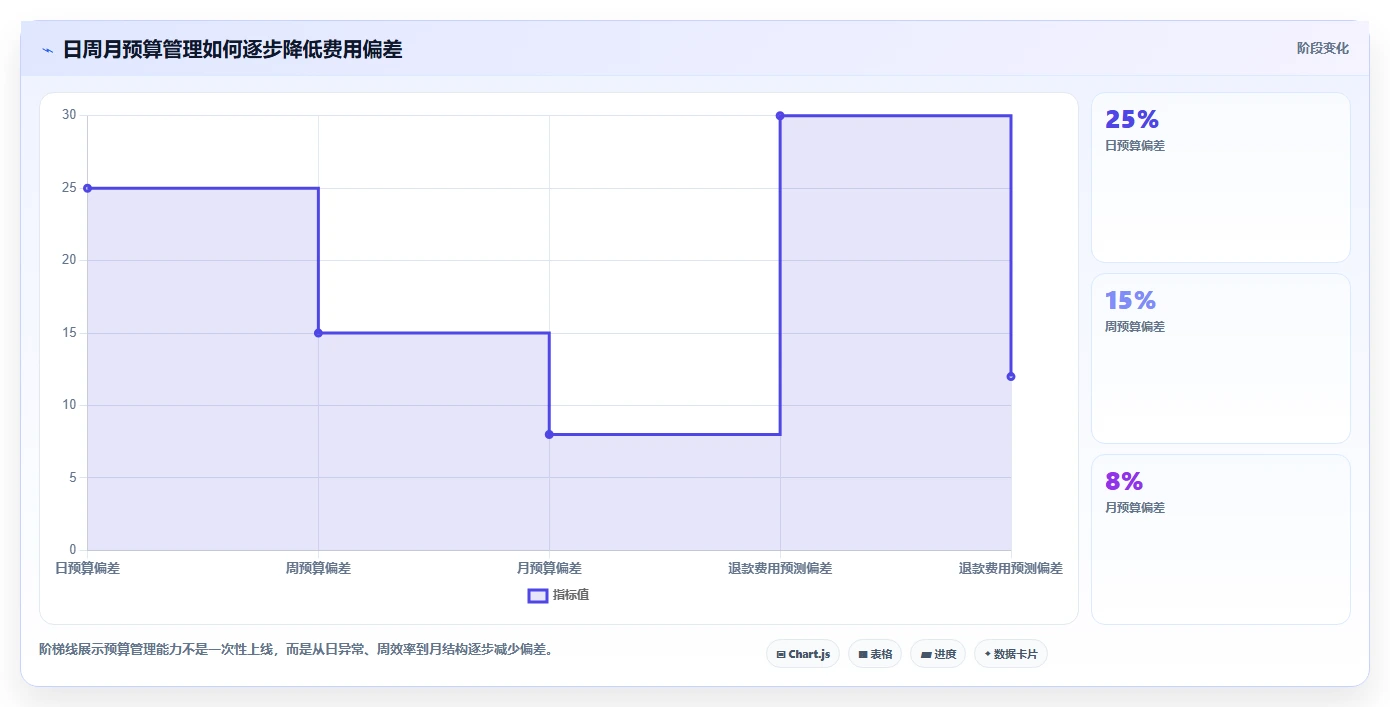Open the 15% 周预算偏差 card
Viewport: 1390px width, 707px height.
tap(1221, 358)
